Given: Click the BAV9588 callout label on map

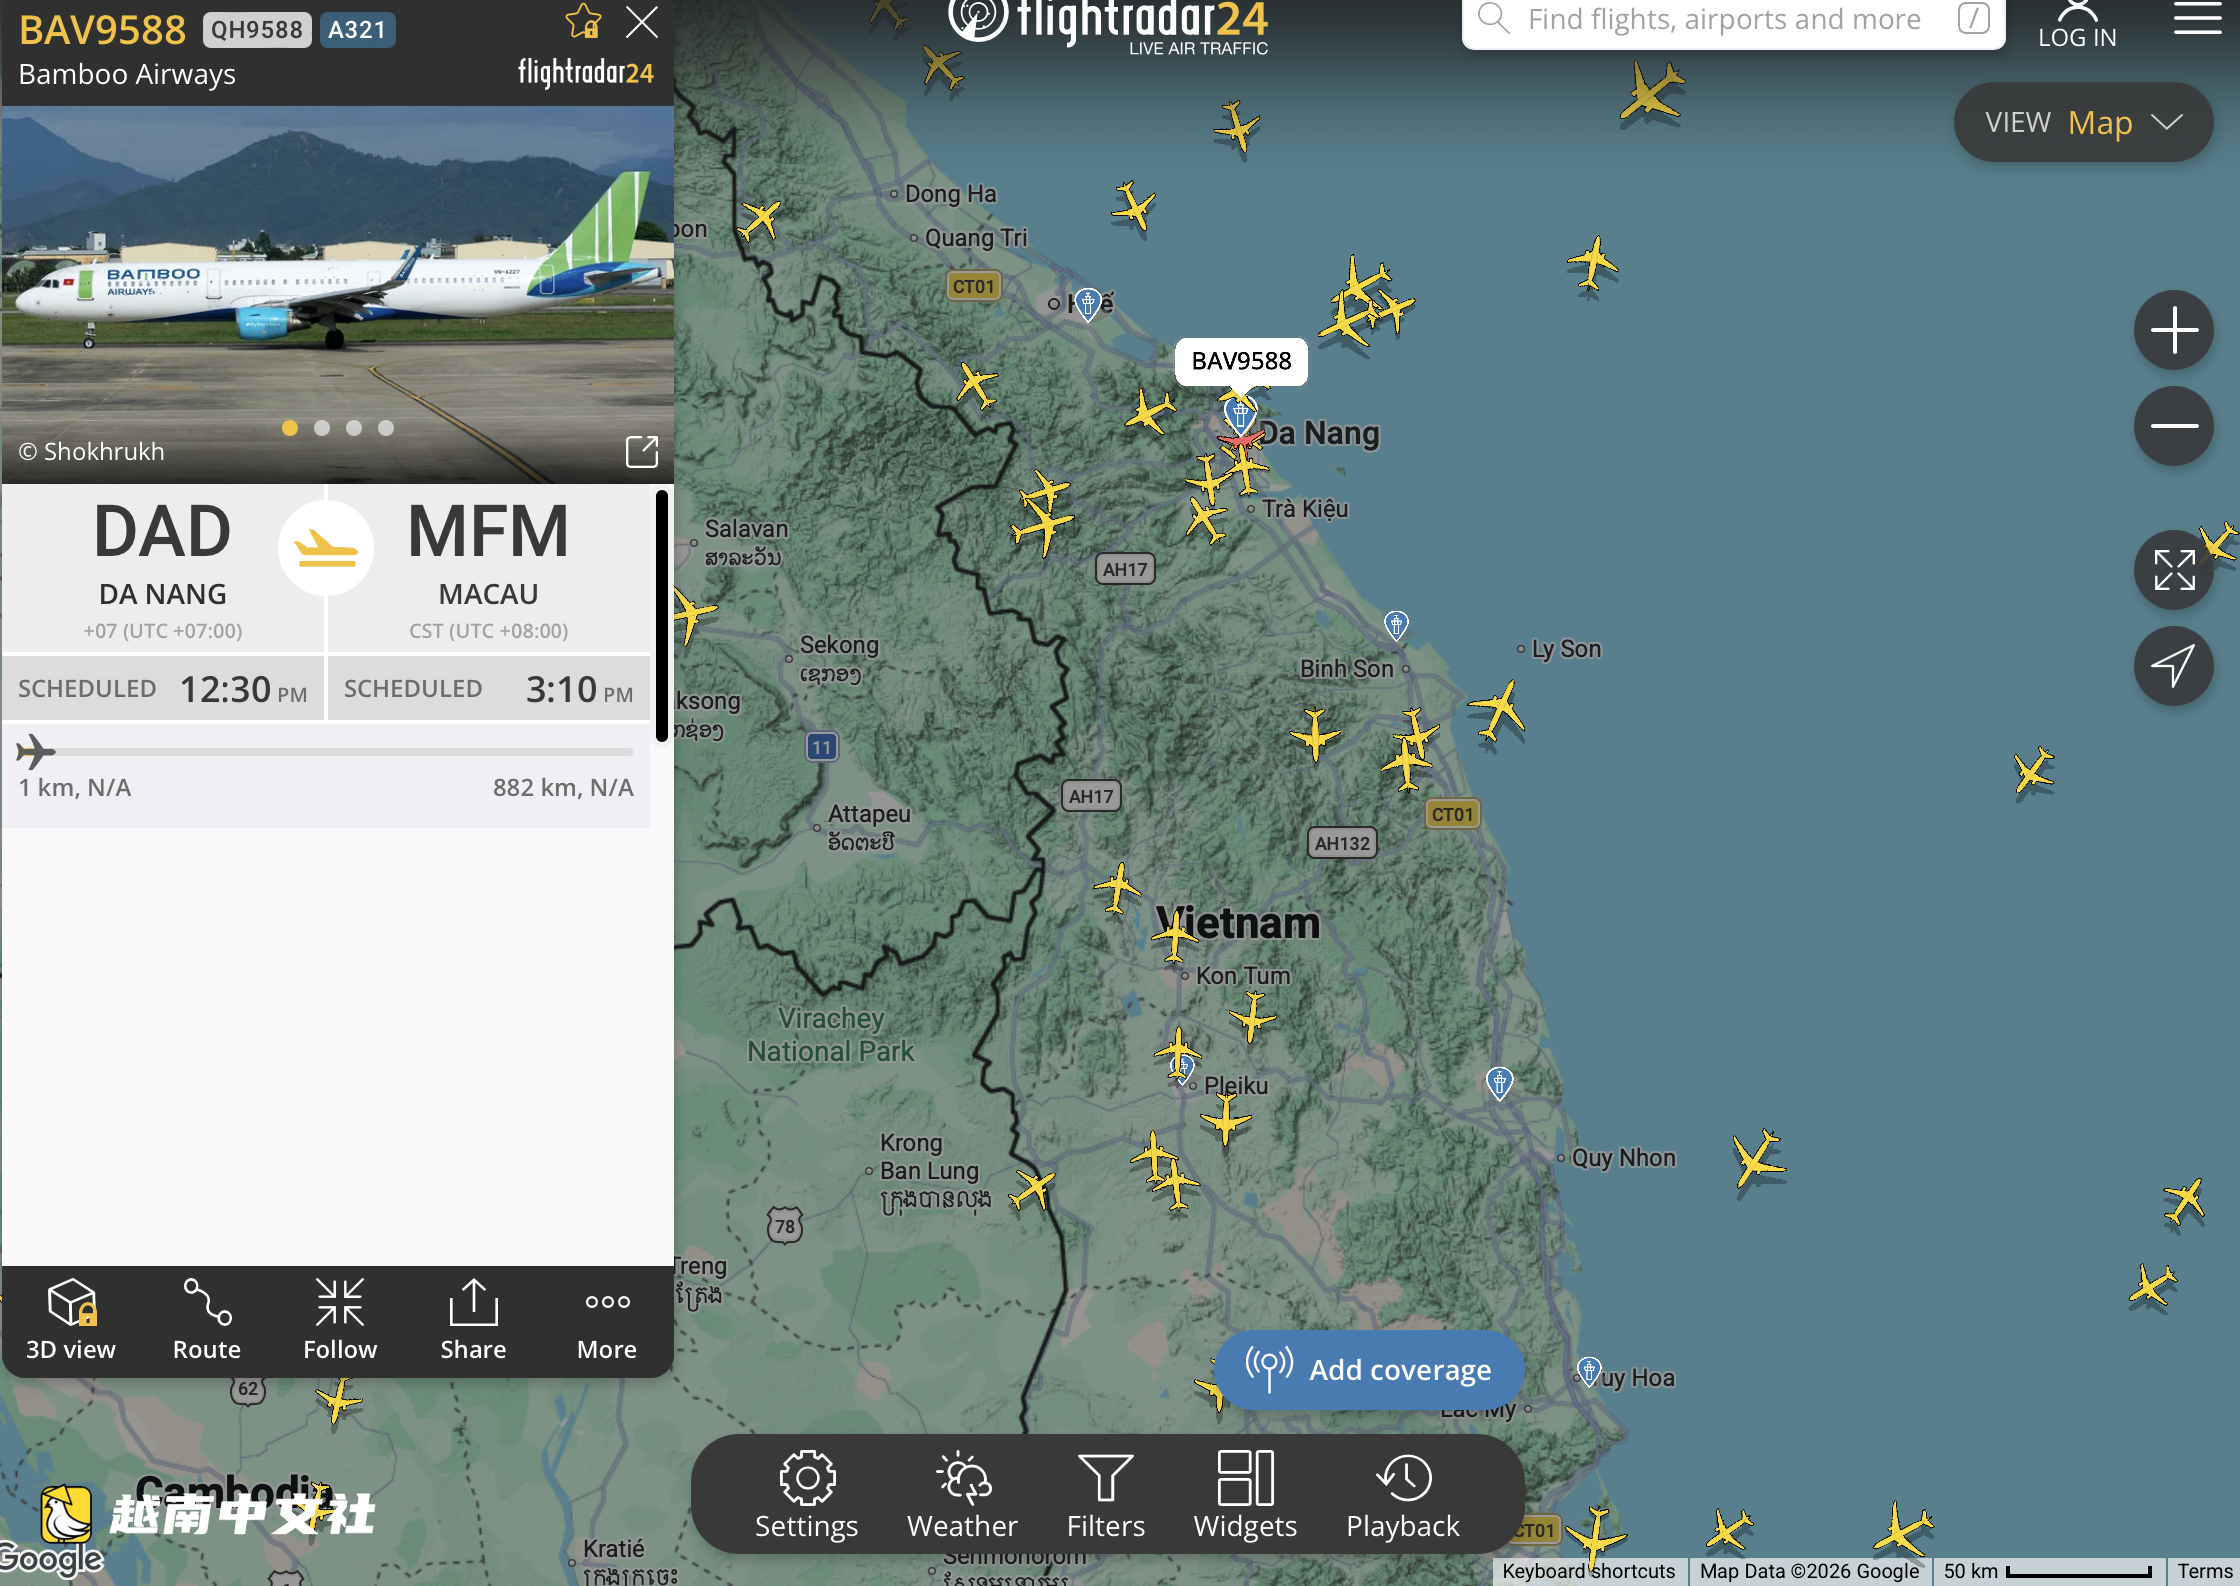Looking at the screenshot, I should coord(1241,361).
